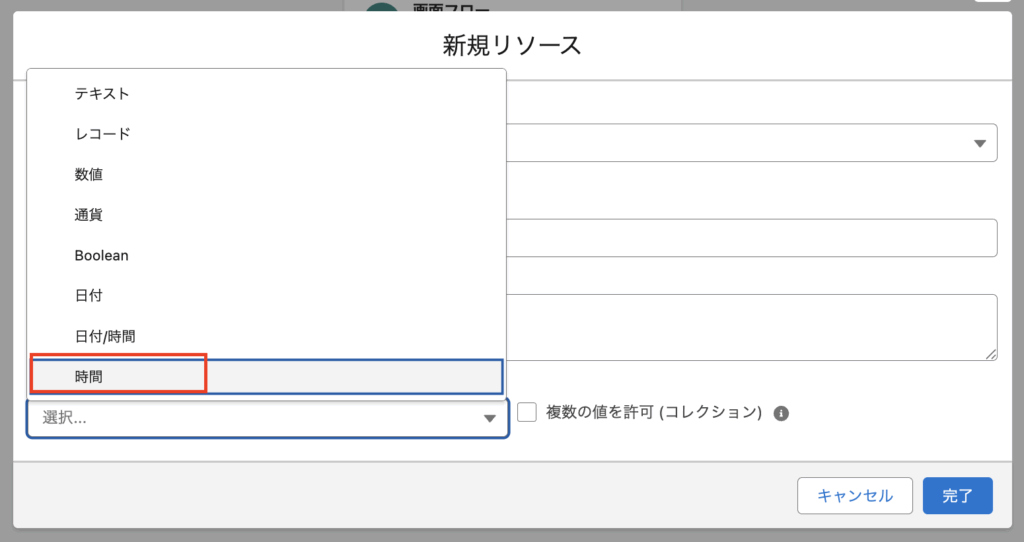Choose レコード from the data type list
This screenshot has height=542, width=1024.
coord(102,133)
